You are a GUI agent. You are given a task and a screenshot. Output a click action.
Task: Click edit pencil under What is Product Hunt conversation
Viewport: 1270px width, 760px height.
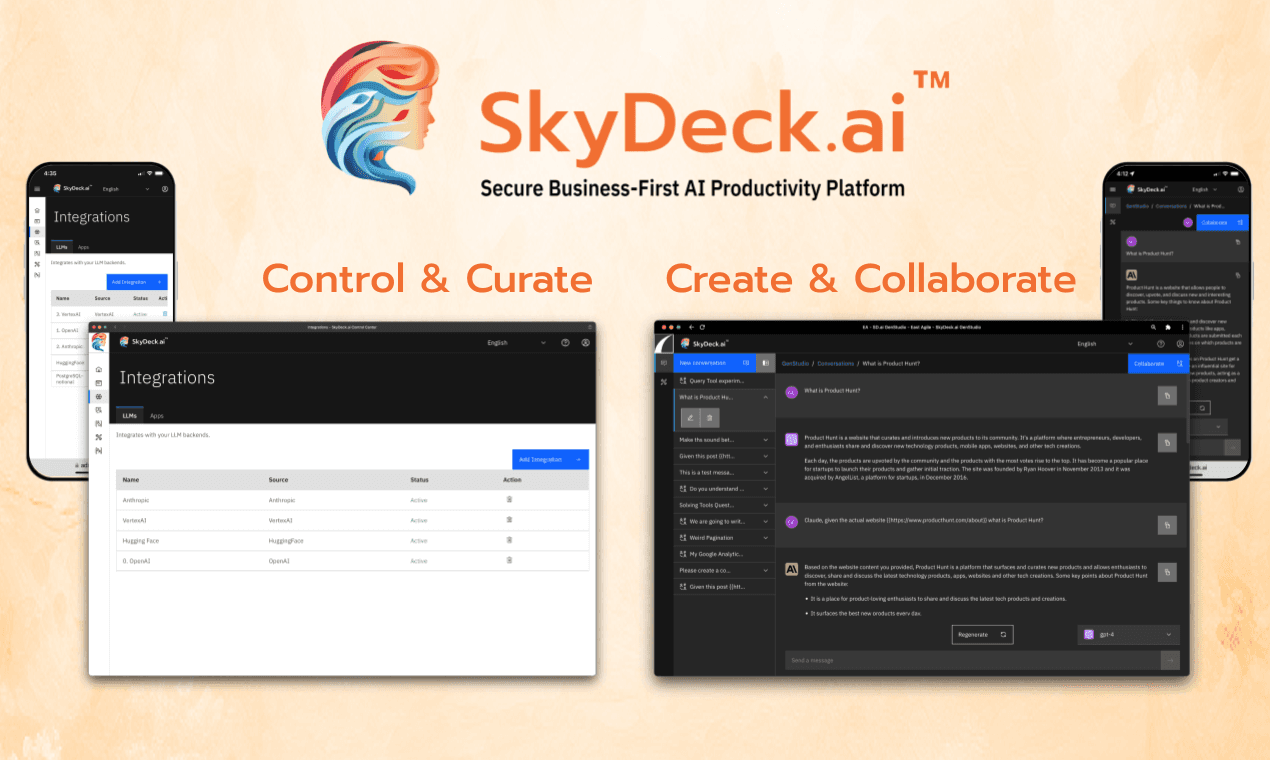click(x=689, y=417)
